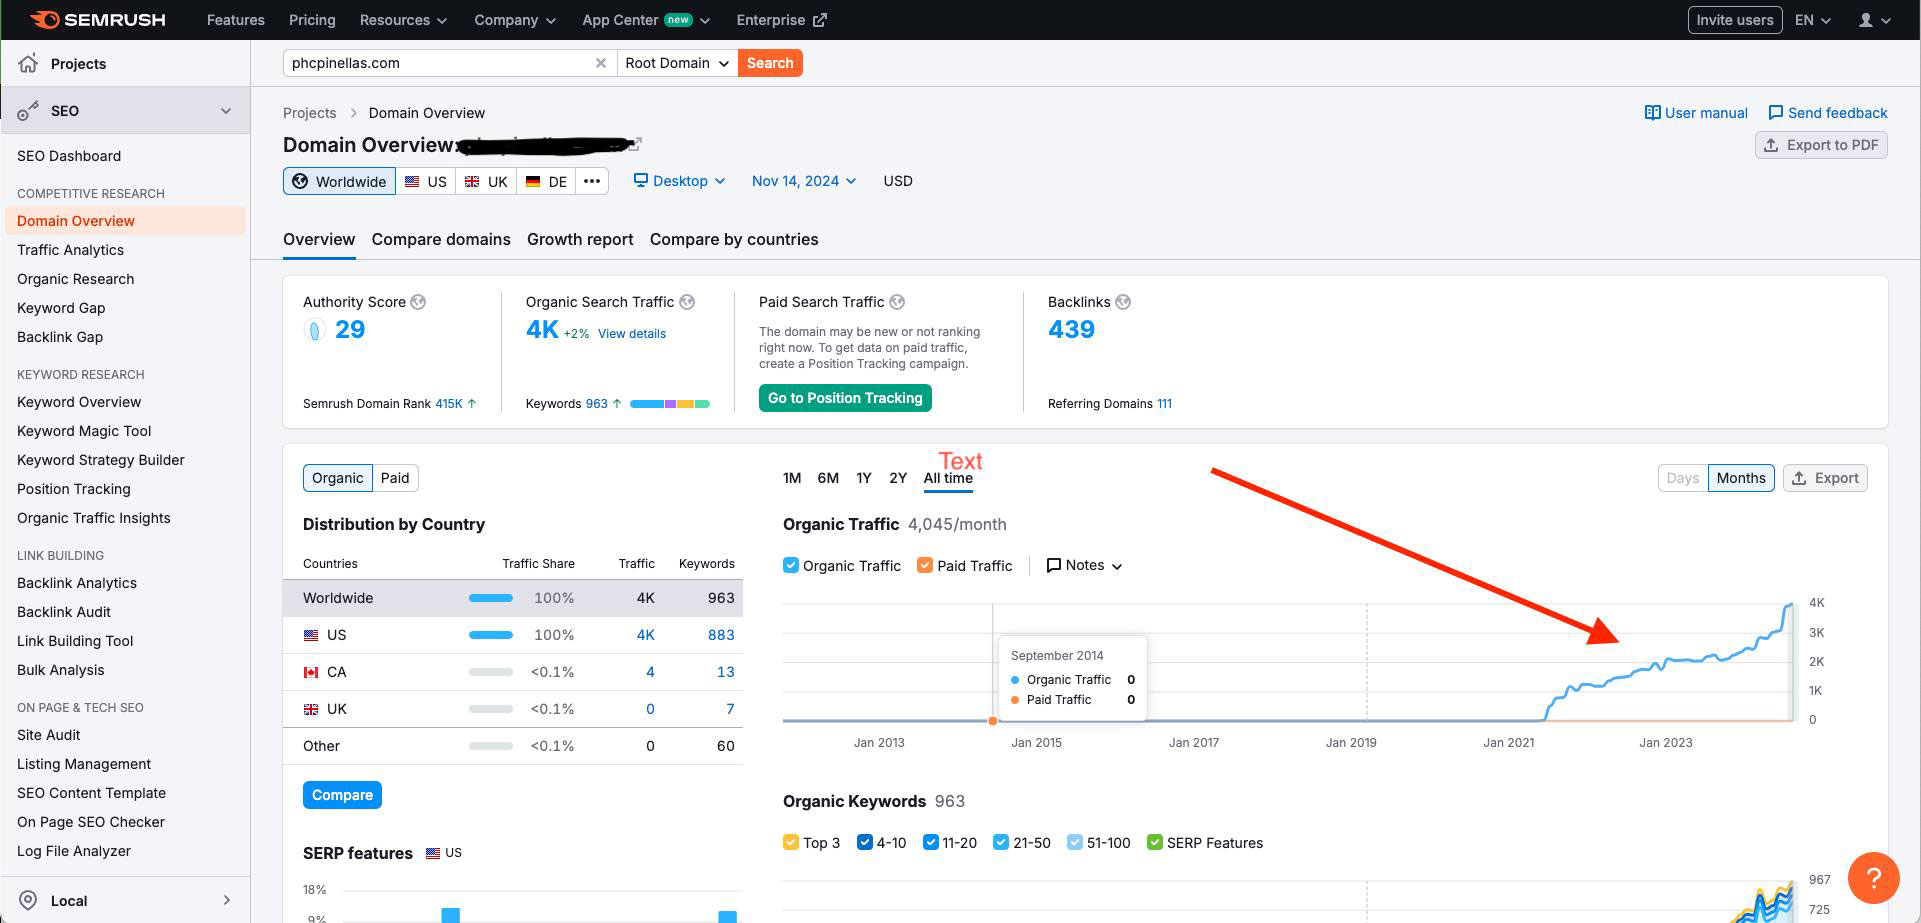Open Projects home icon in sidebar

pyautogui.click(x=28, y=63)
